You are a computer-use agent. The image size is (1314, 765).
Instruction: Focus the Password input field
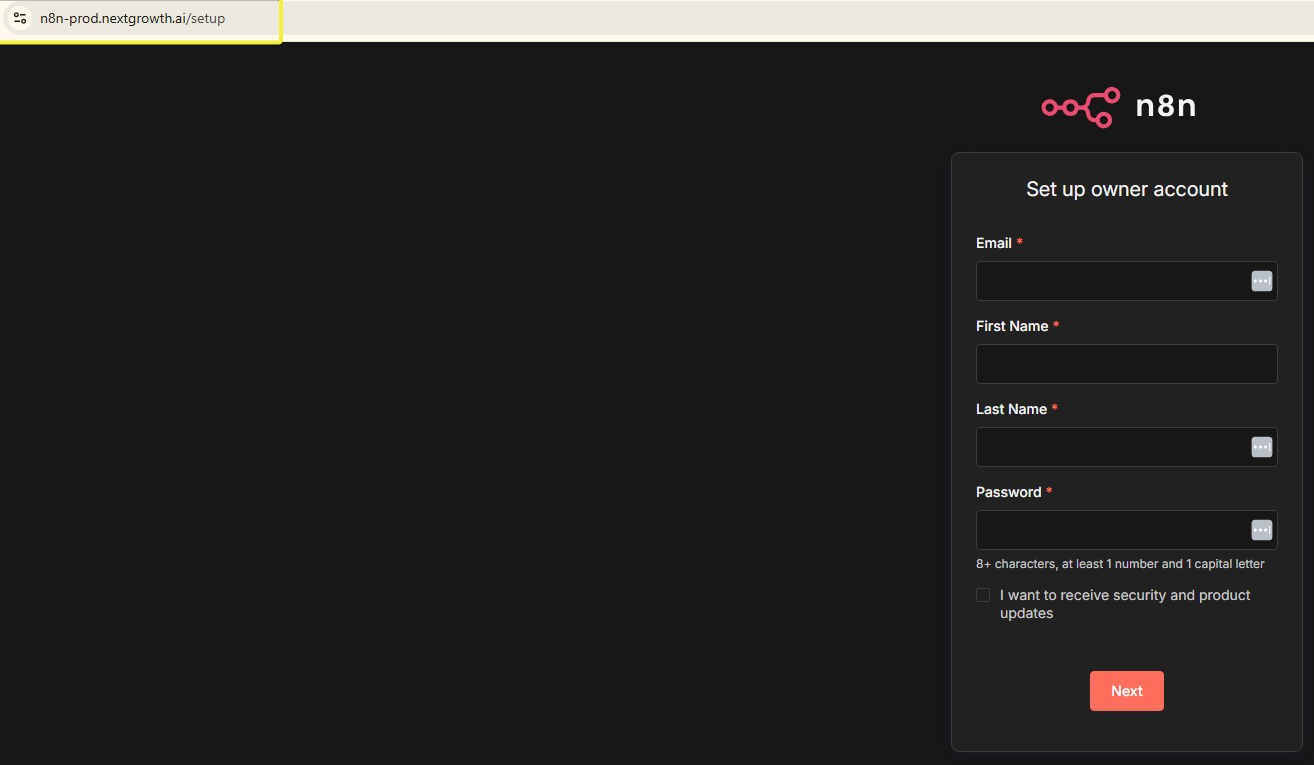pyautogui.click(x=1110, y=530)
